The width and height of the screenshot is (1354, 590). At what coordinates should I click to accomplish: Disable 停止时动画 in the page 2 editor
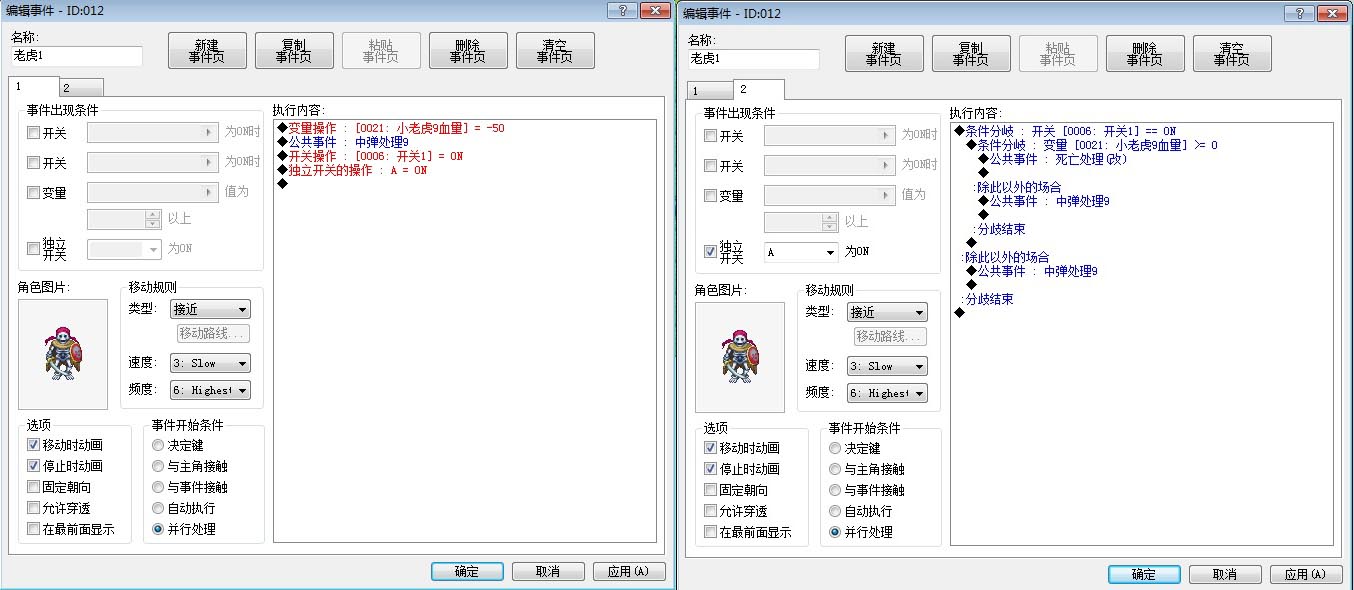(711, 469)
